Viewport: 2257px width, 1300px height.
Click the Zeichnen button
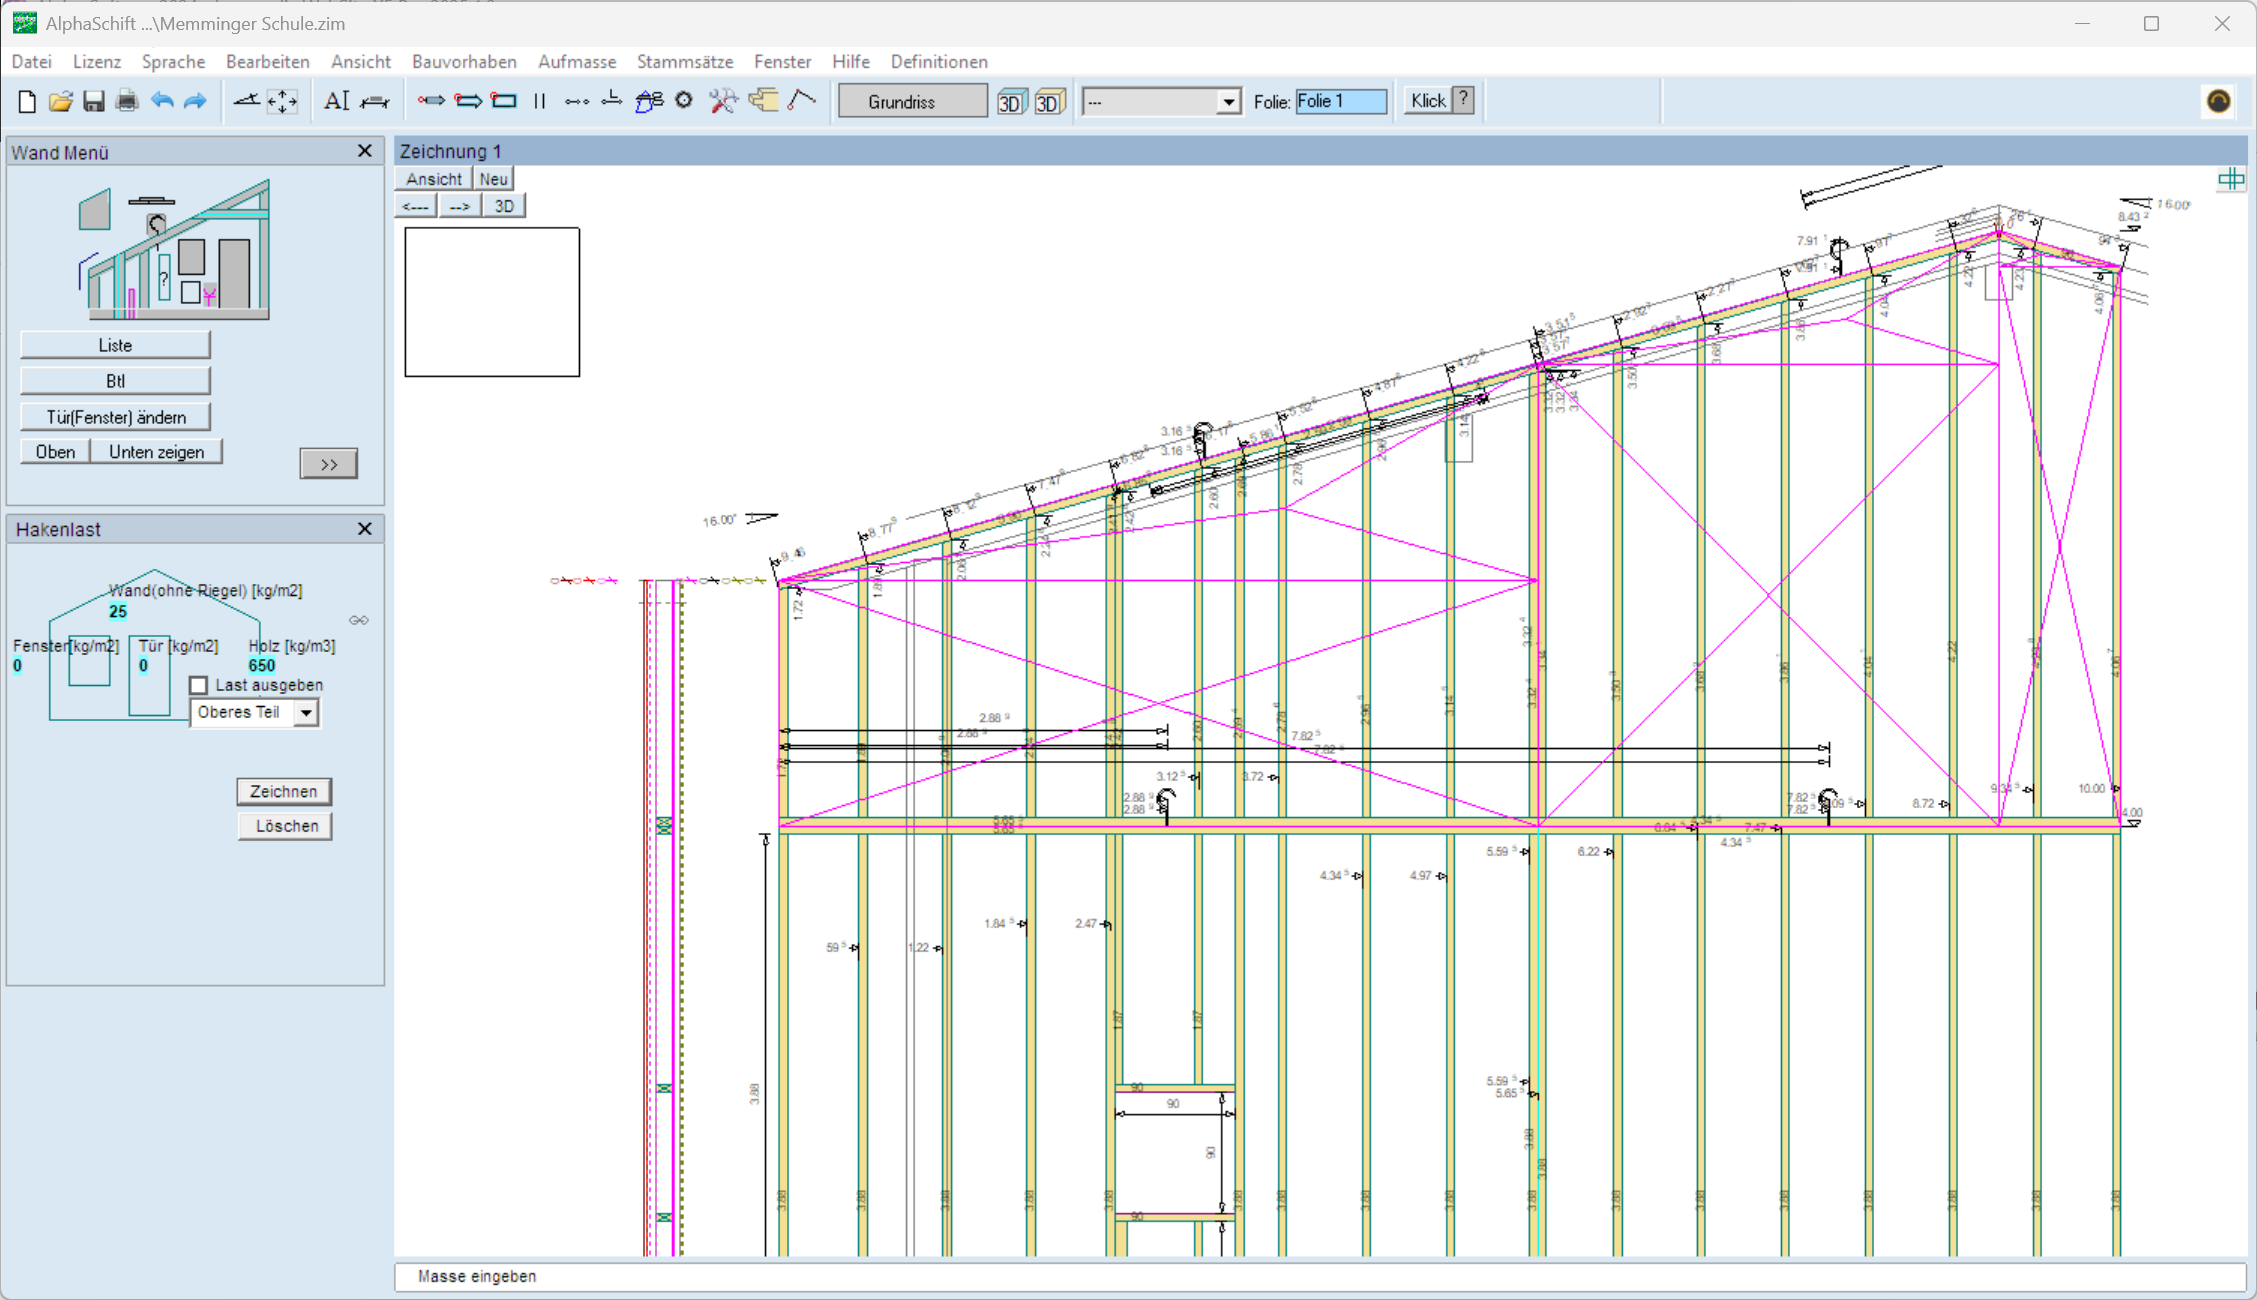coord(284,791)
